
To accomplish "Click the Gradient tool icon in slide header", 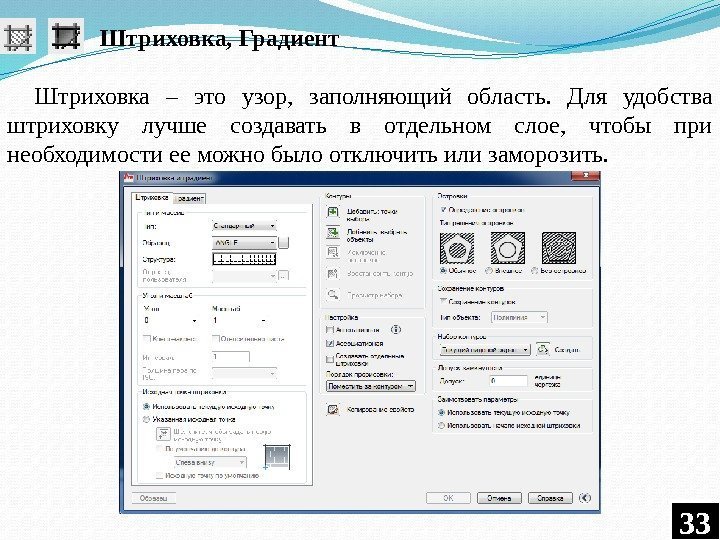I will point(66,35).
